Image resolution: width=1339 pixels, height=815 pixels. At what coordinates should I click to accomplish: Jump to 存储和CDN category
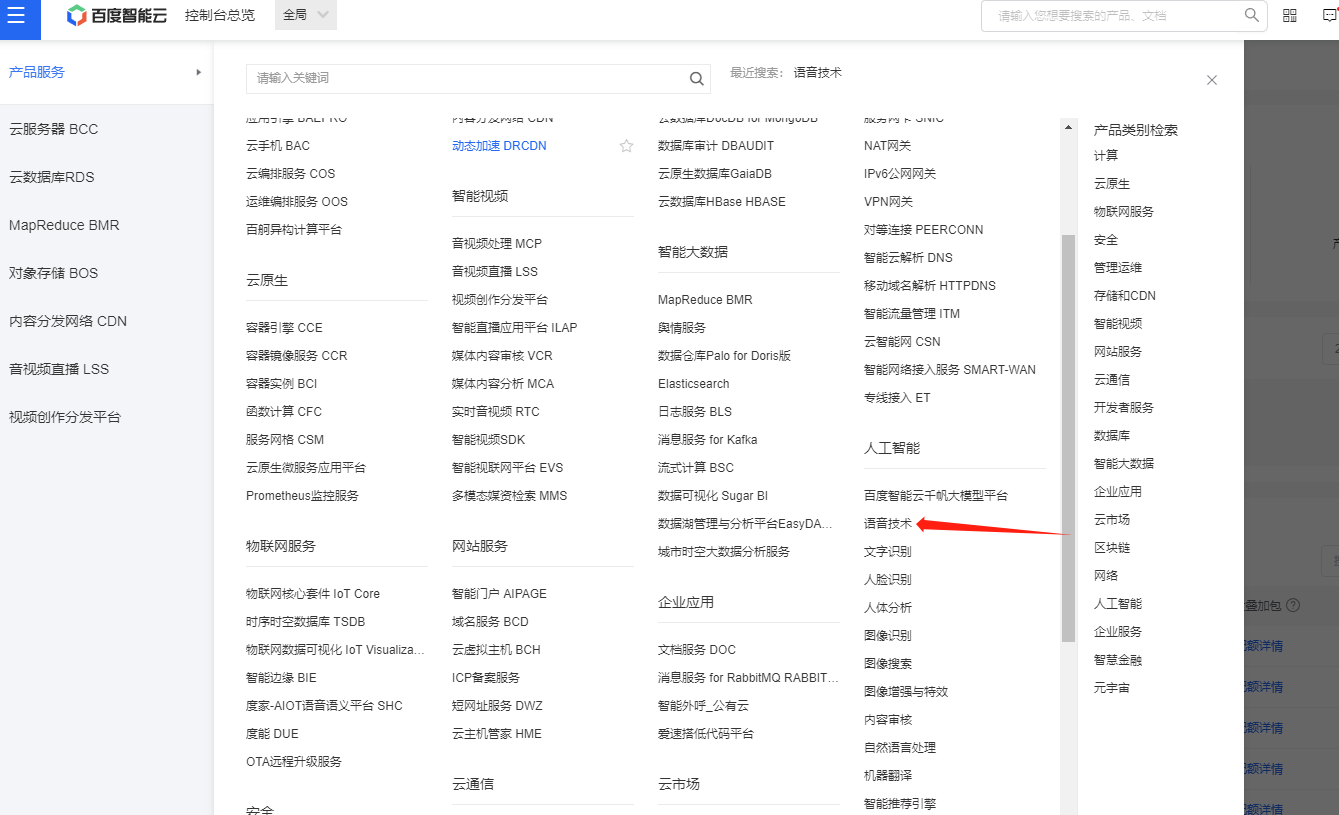(x=1125, y=296)
